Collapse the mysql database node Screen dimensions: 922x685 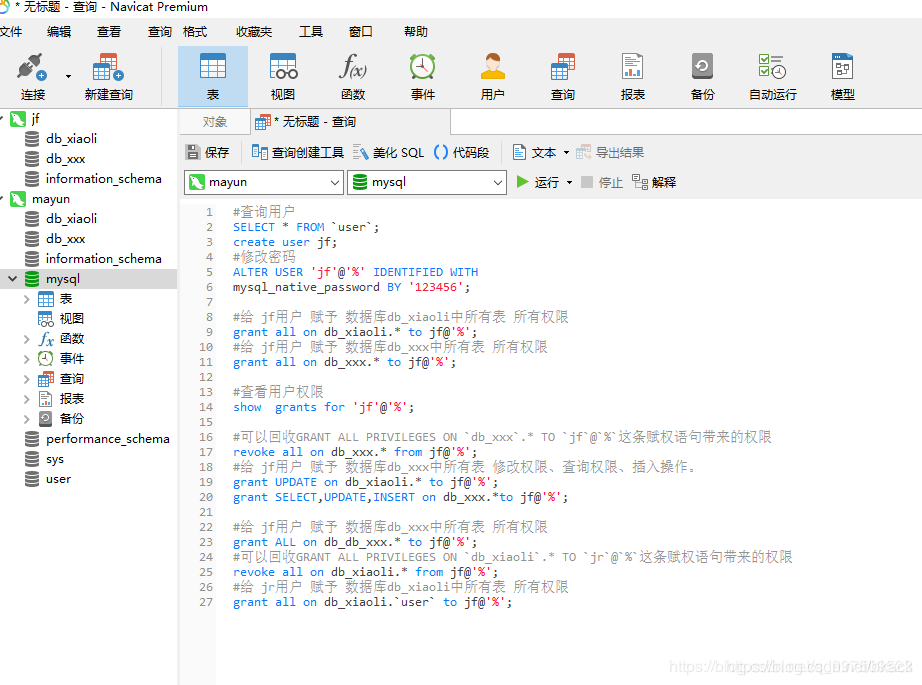click(12, 279)
